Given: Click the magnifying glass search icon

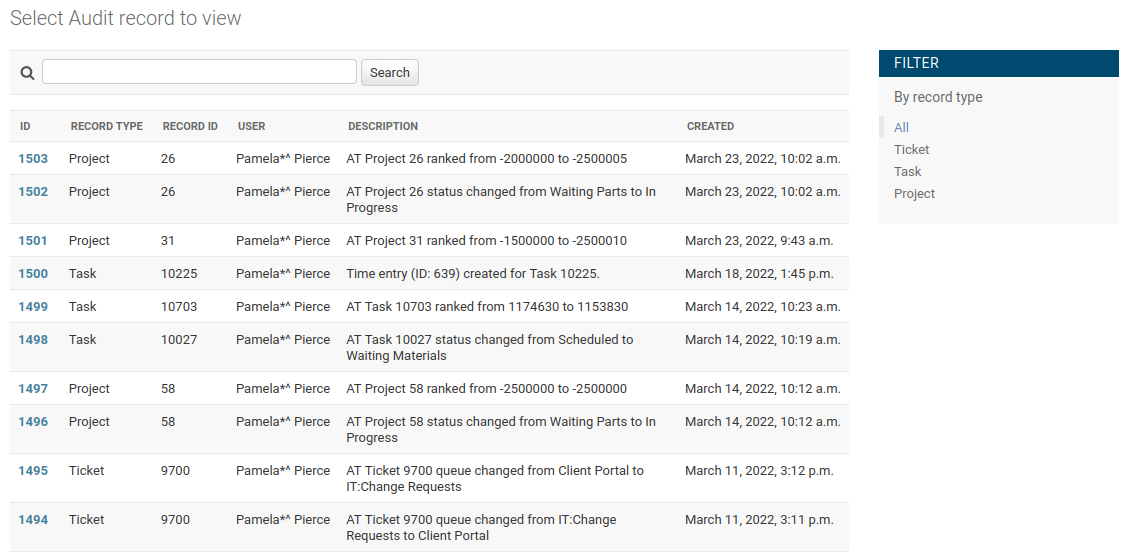Looking at the screenshot, I should tap(27, 72).
